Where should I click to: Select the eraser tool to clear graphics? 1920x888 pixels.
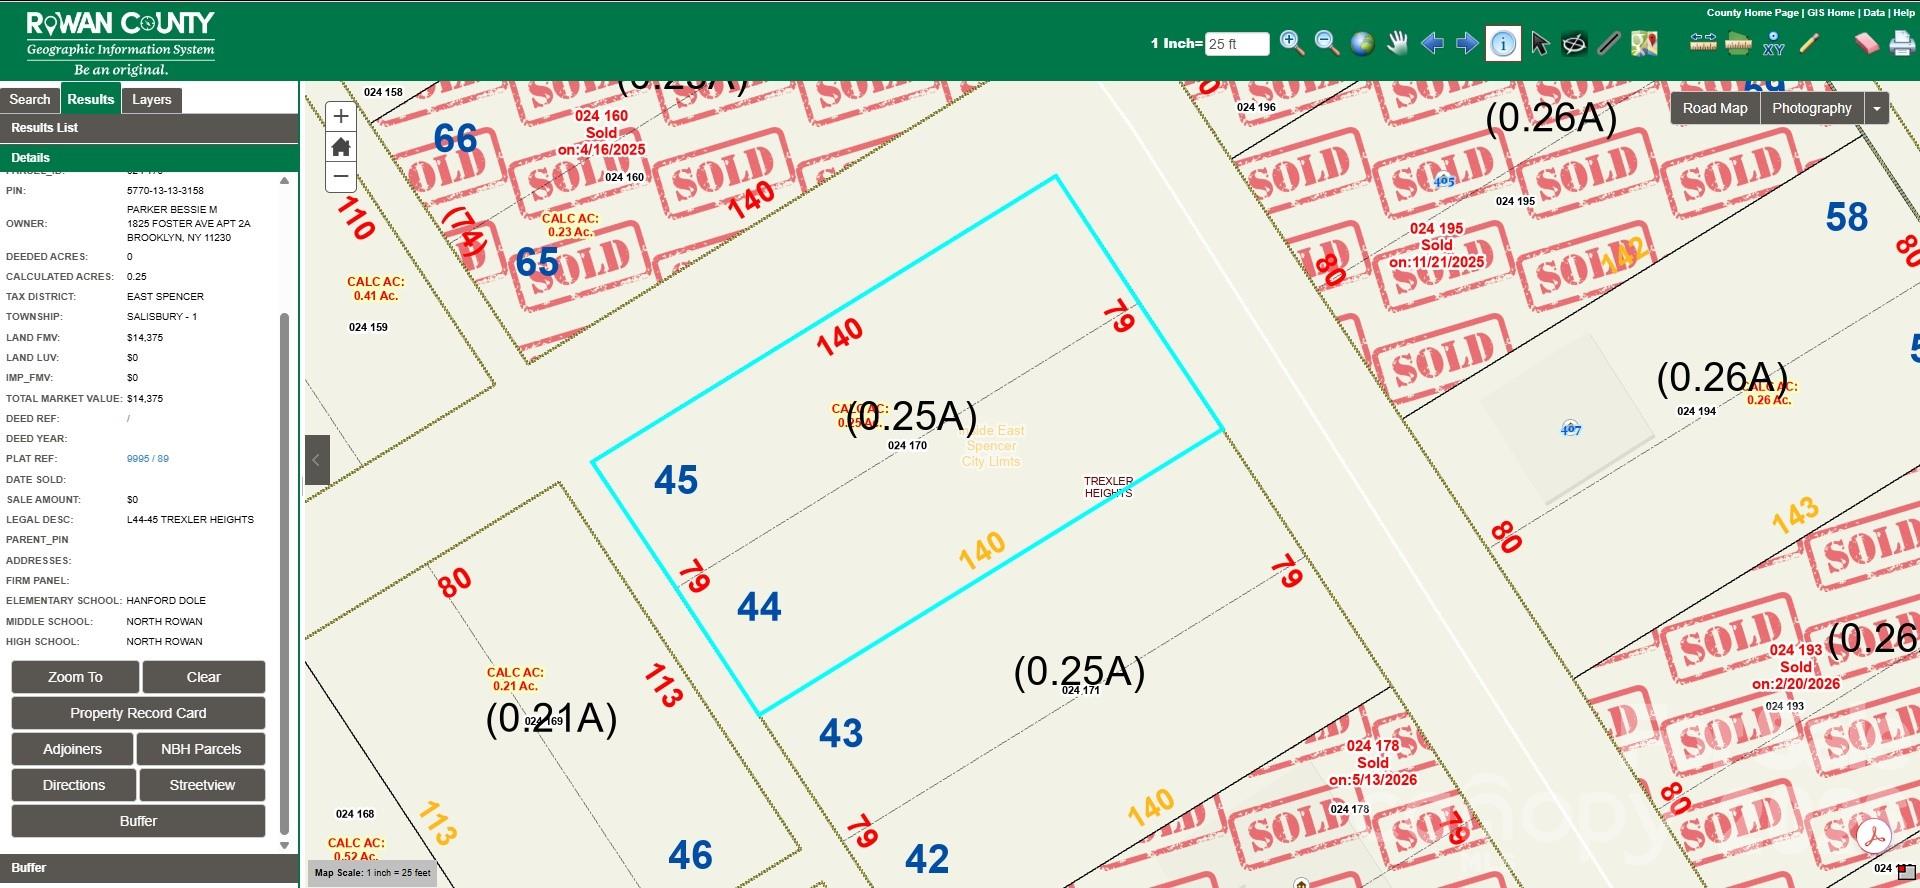coord(1866,43)
